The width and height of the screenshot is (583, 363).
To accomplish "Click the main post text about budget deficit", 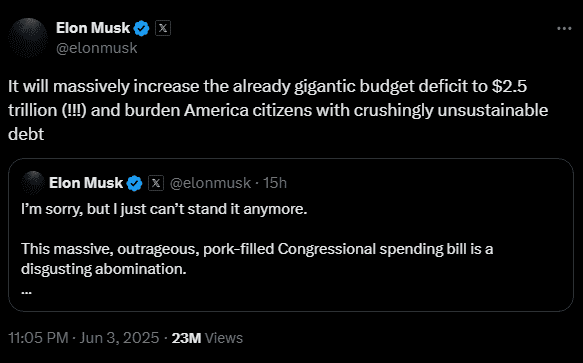I will point(278,110).
